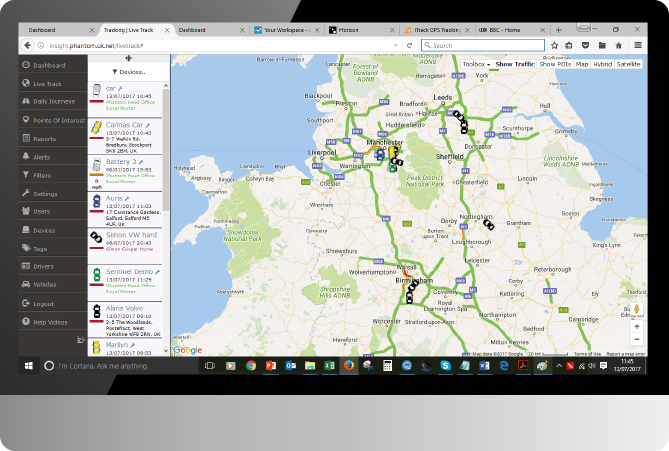The width and height of the screenshot is (669, 451).
Task: Click the Filters funnel icon
Action: coord(26,175)
